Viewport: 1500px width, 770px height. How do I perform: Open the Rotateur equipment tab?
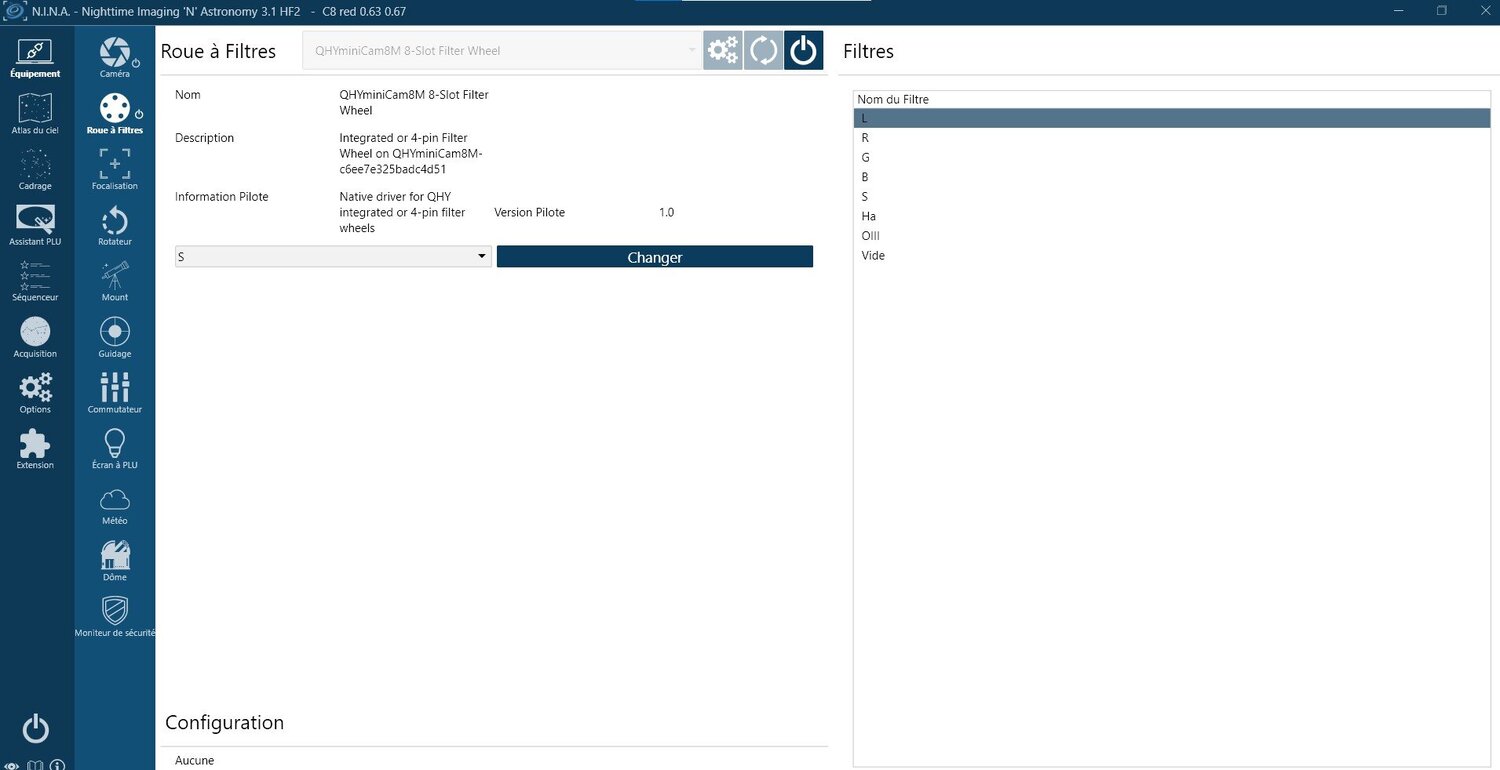[115, 226]
